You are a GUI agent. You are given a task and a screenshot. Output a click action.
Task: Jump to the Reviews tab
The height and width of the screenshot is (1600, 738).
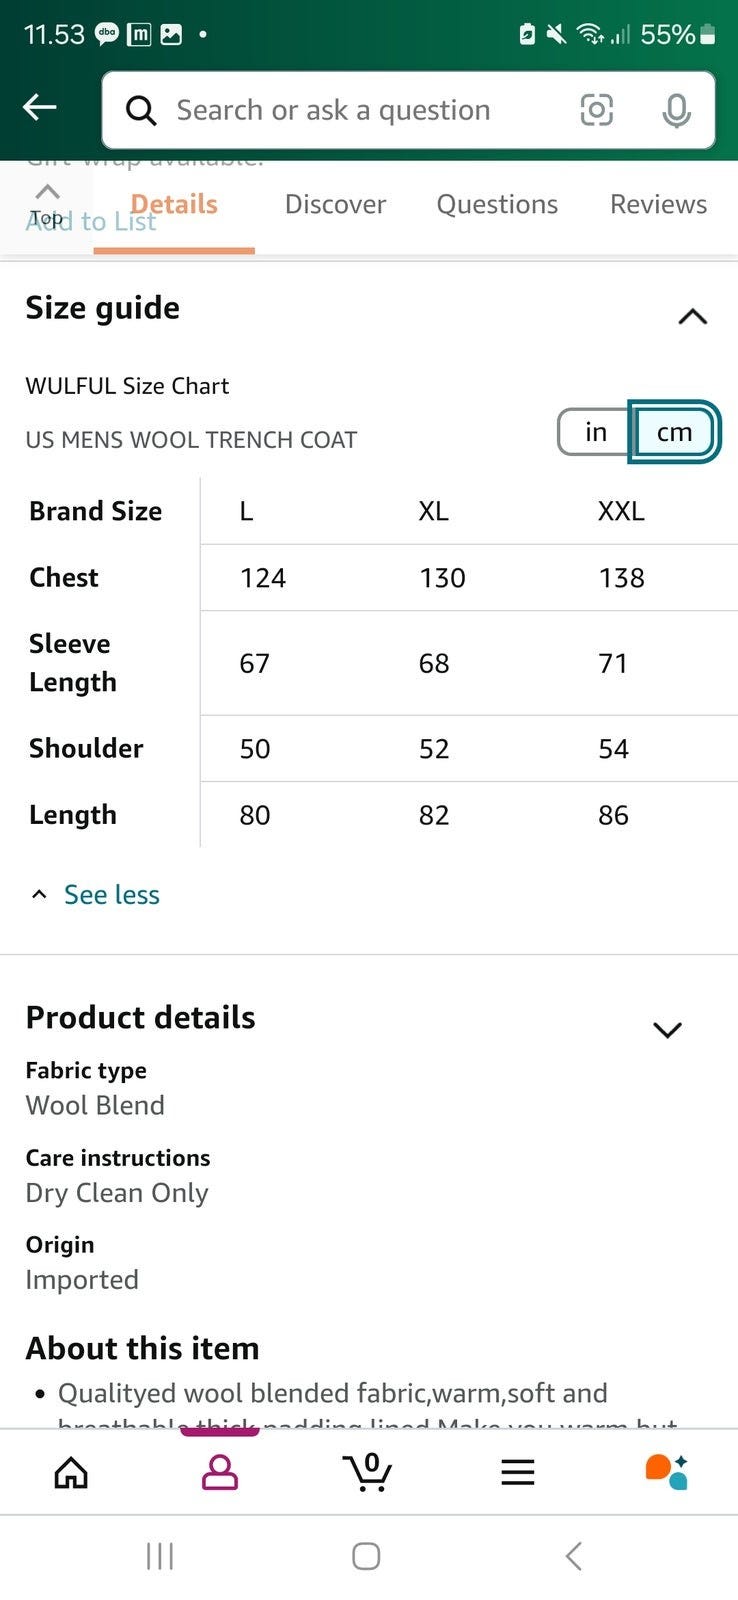click(658, 205)
